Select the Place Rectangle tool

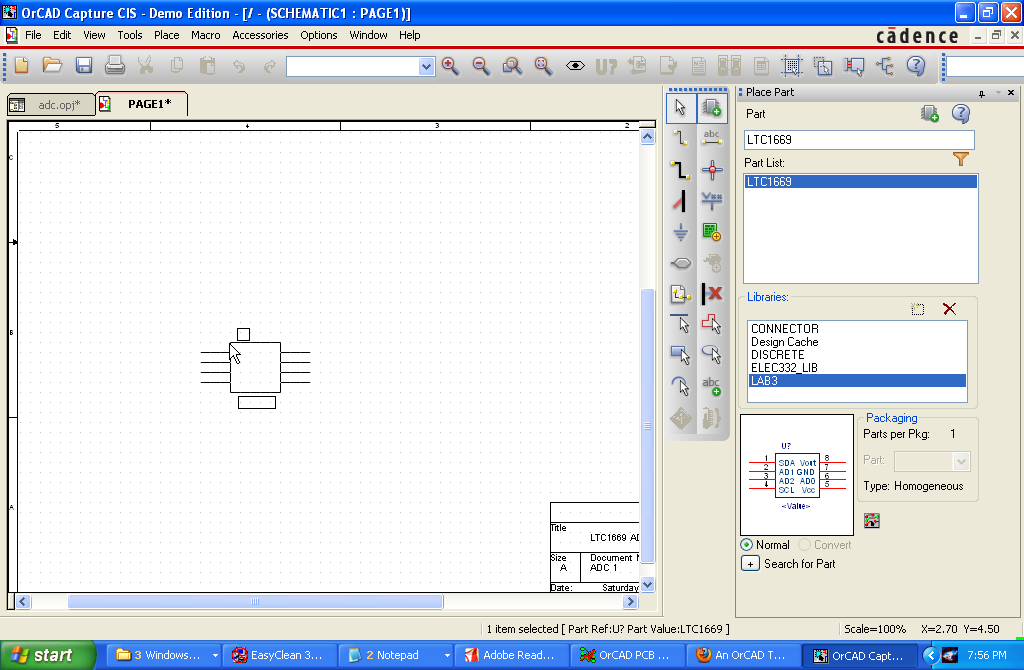click(x=680, y=356)
